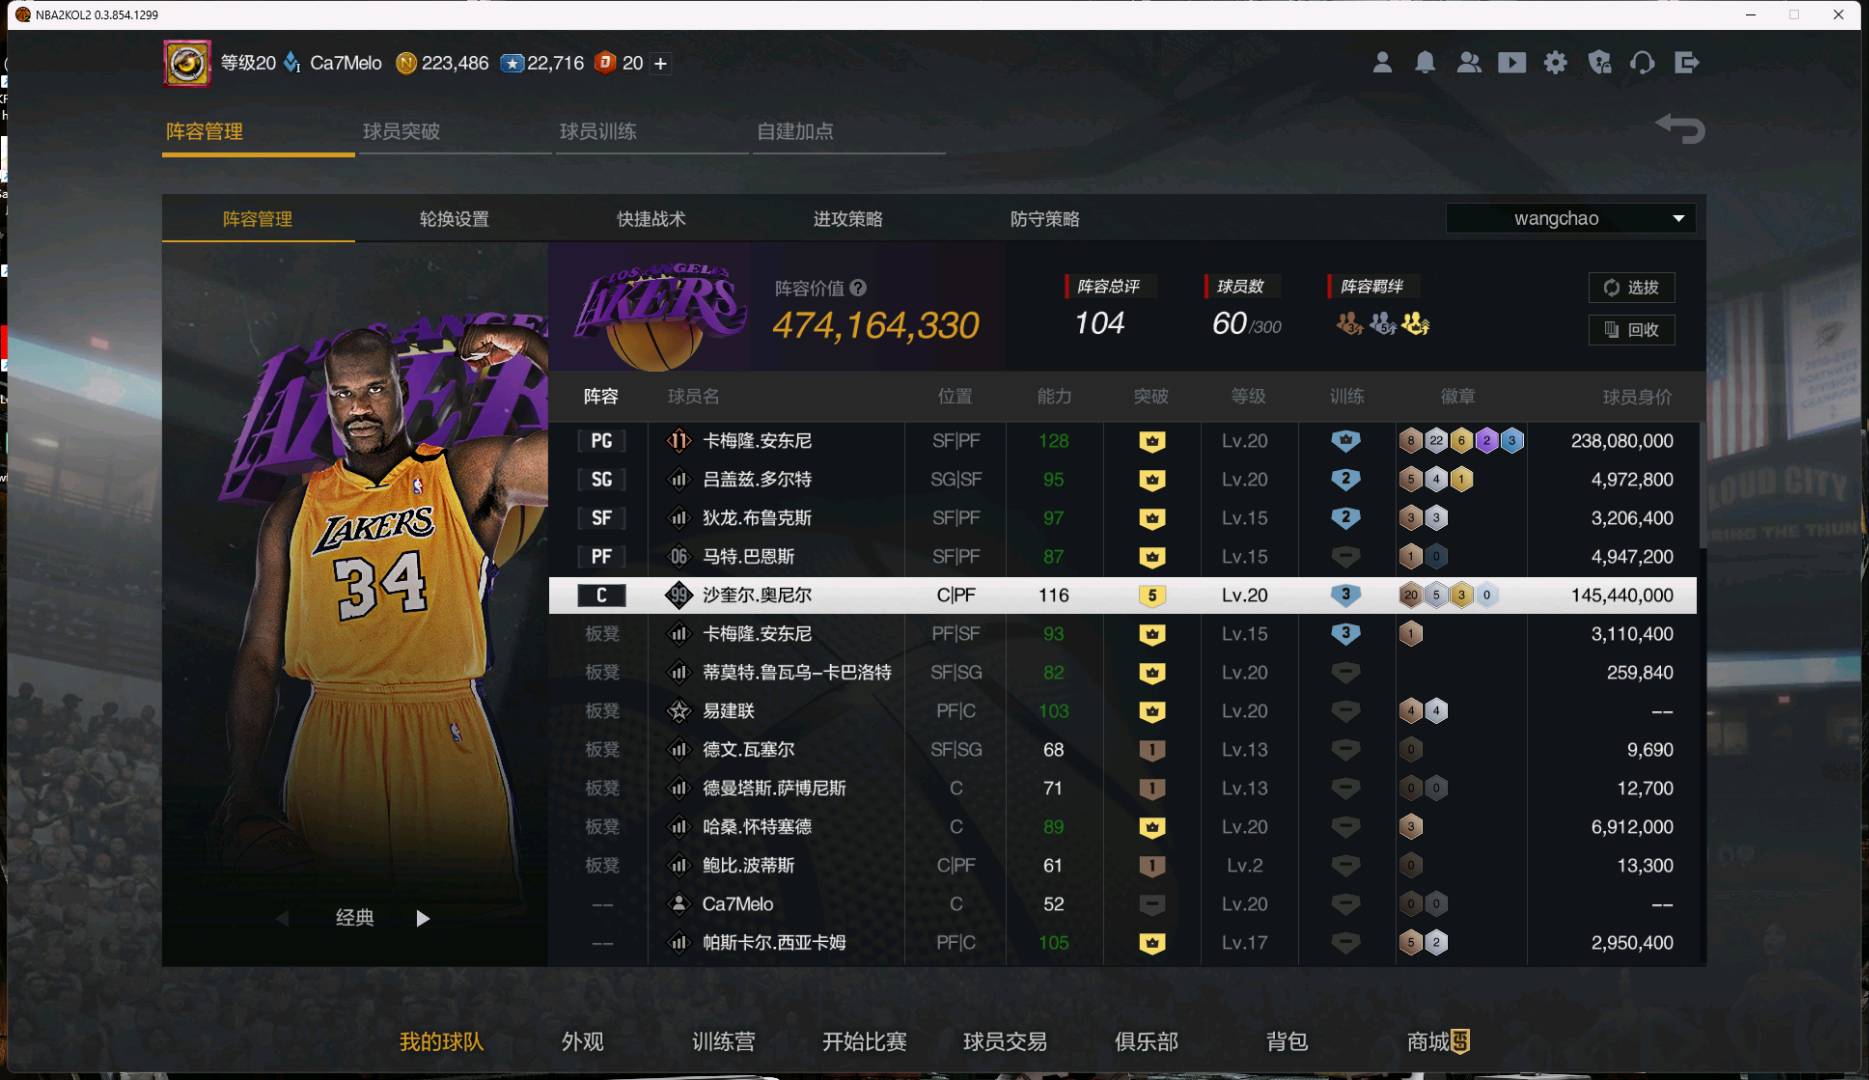
Task: Open the notifications bell icon
Action: [x=1425, y=63]
